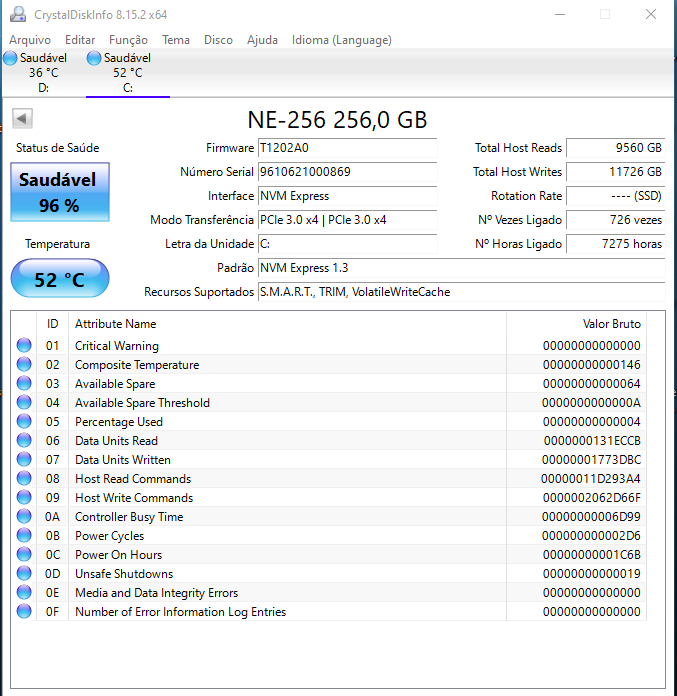Click the Letra da Unidade field
Image resolution: width=677 pixels, height=696 pixels.
point(348,244)
